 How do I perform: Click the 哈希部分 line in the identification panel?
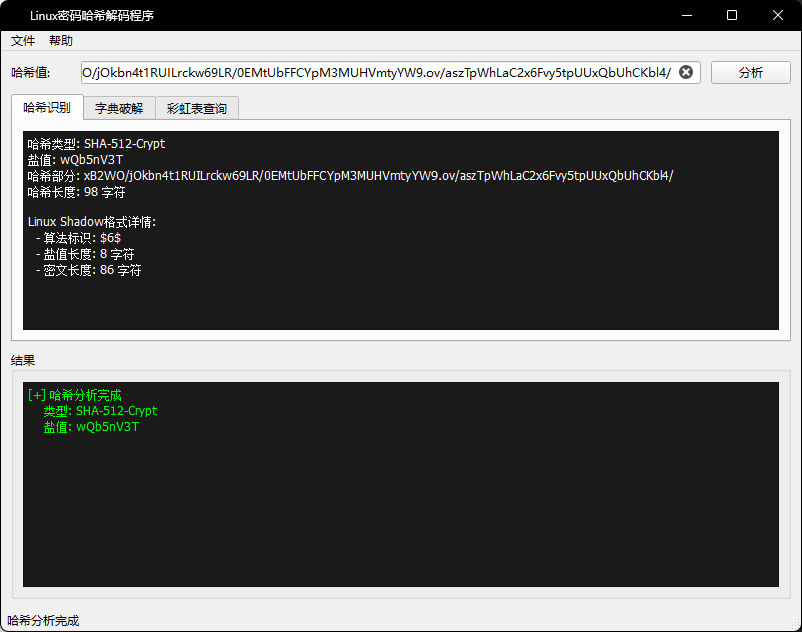pyautogui.click(x=350, y=176)
